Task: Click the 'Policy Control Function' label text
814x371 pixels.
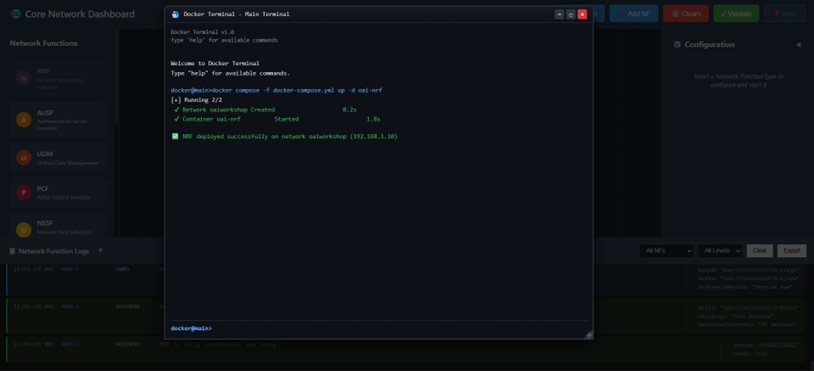Action: coord(63,198)
